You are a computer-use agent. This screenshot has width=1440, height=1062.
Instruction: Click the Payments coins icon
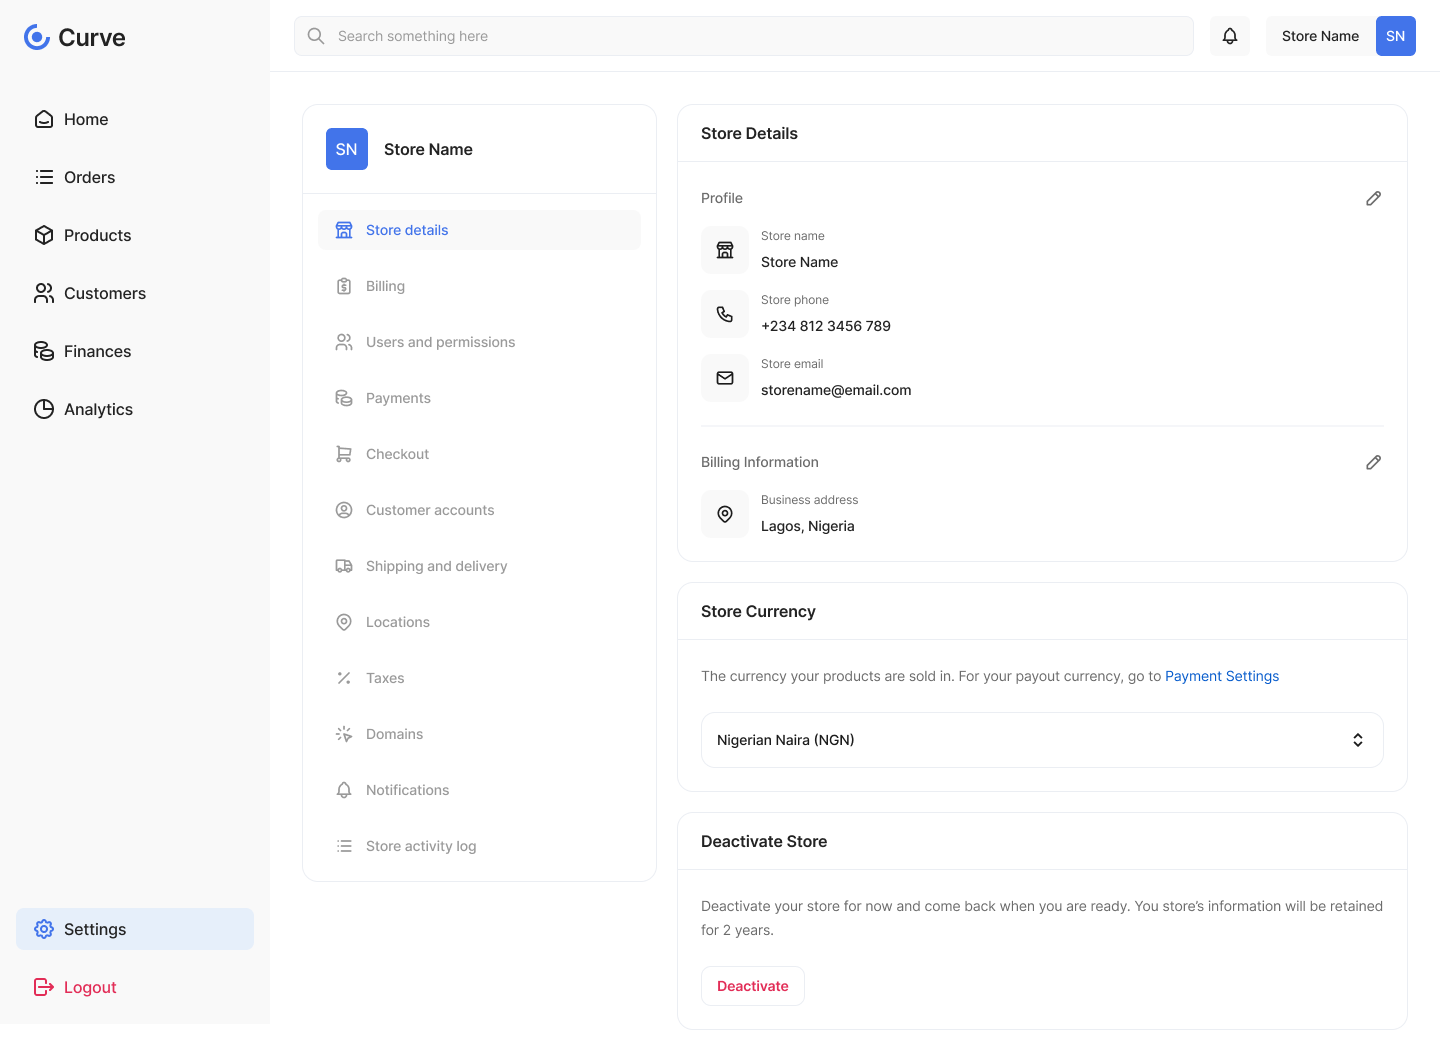344,398
